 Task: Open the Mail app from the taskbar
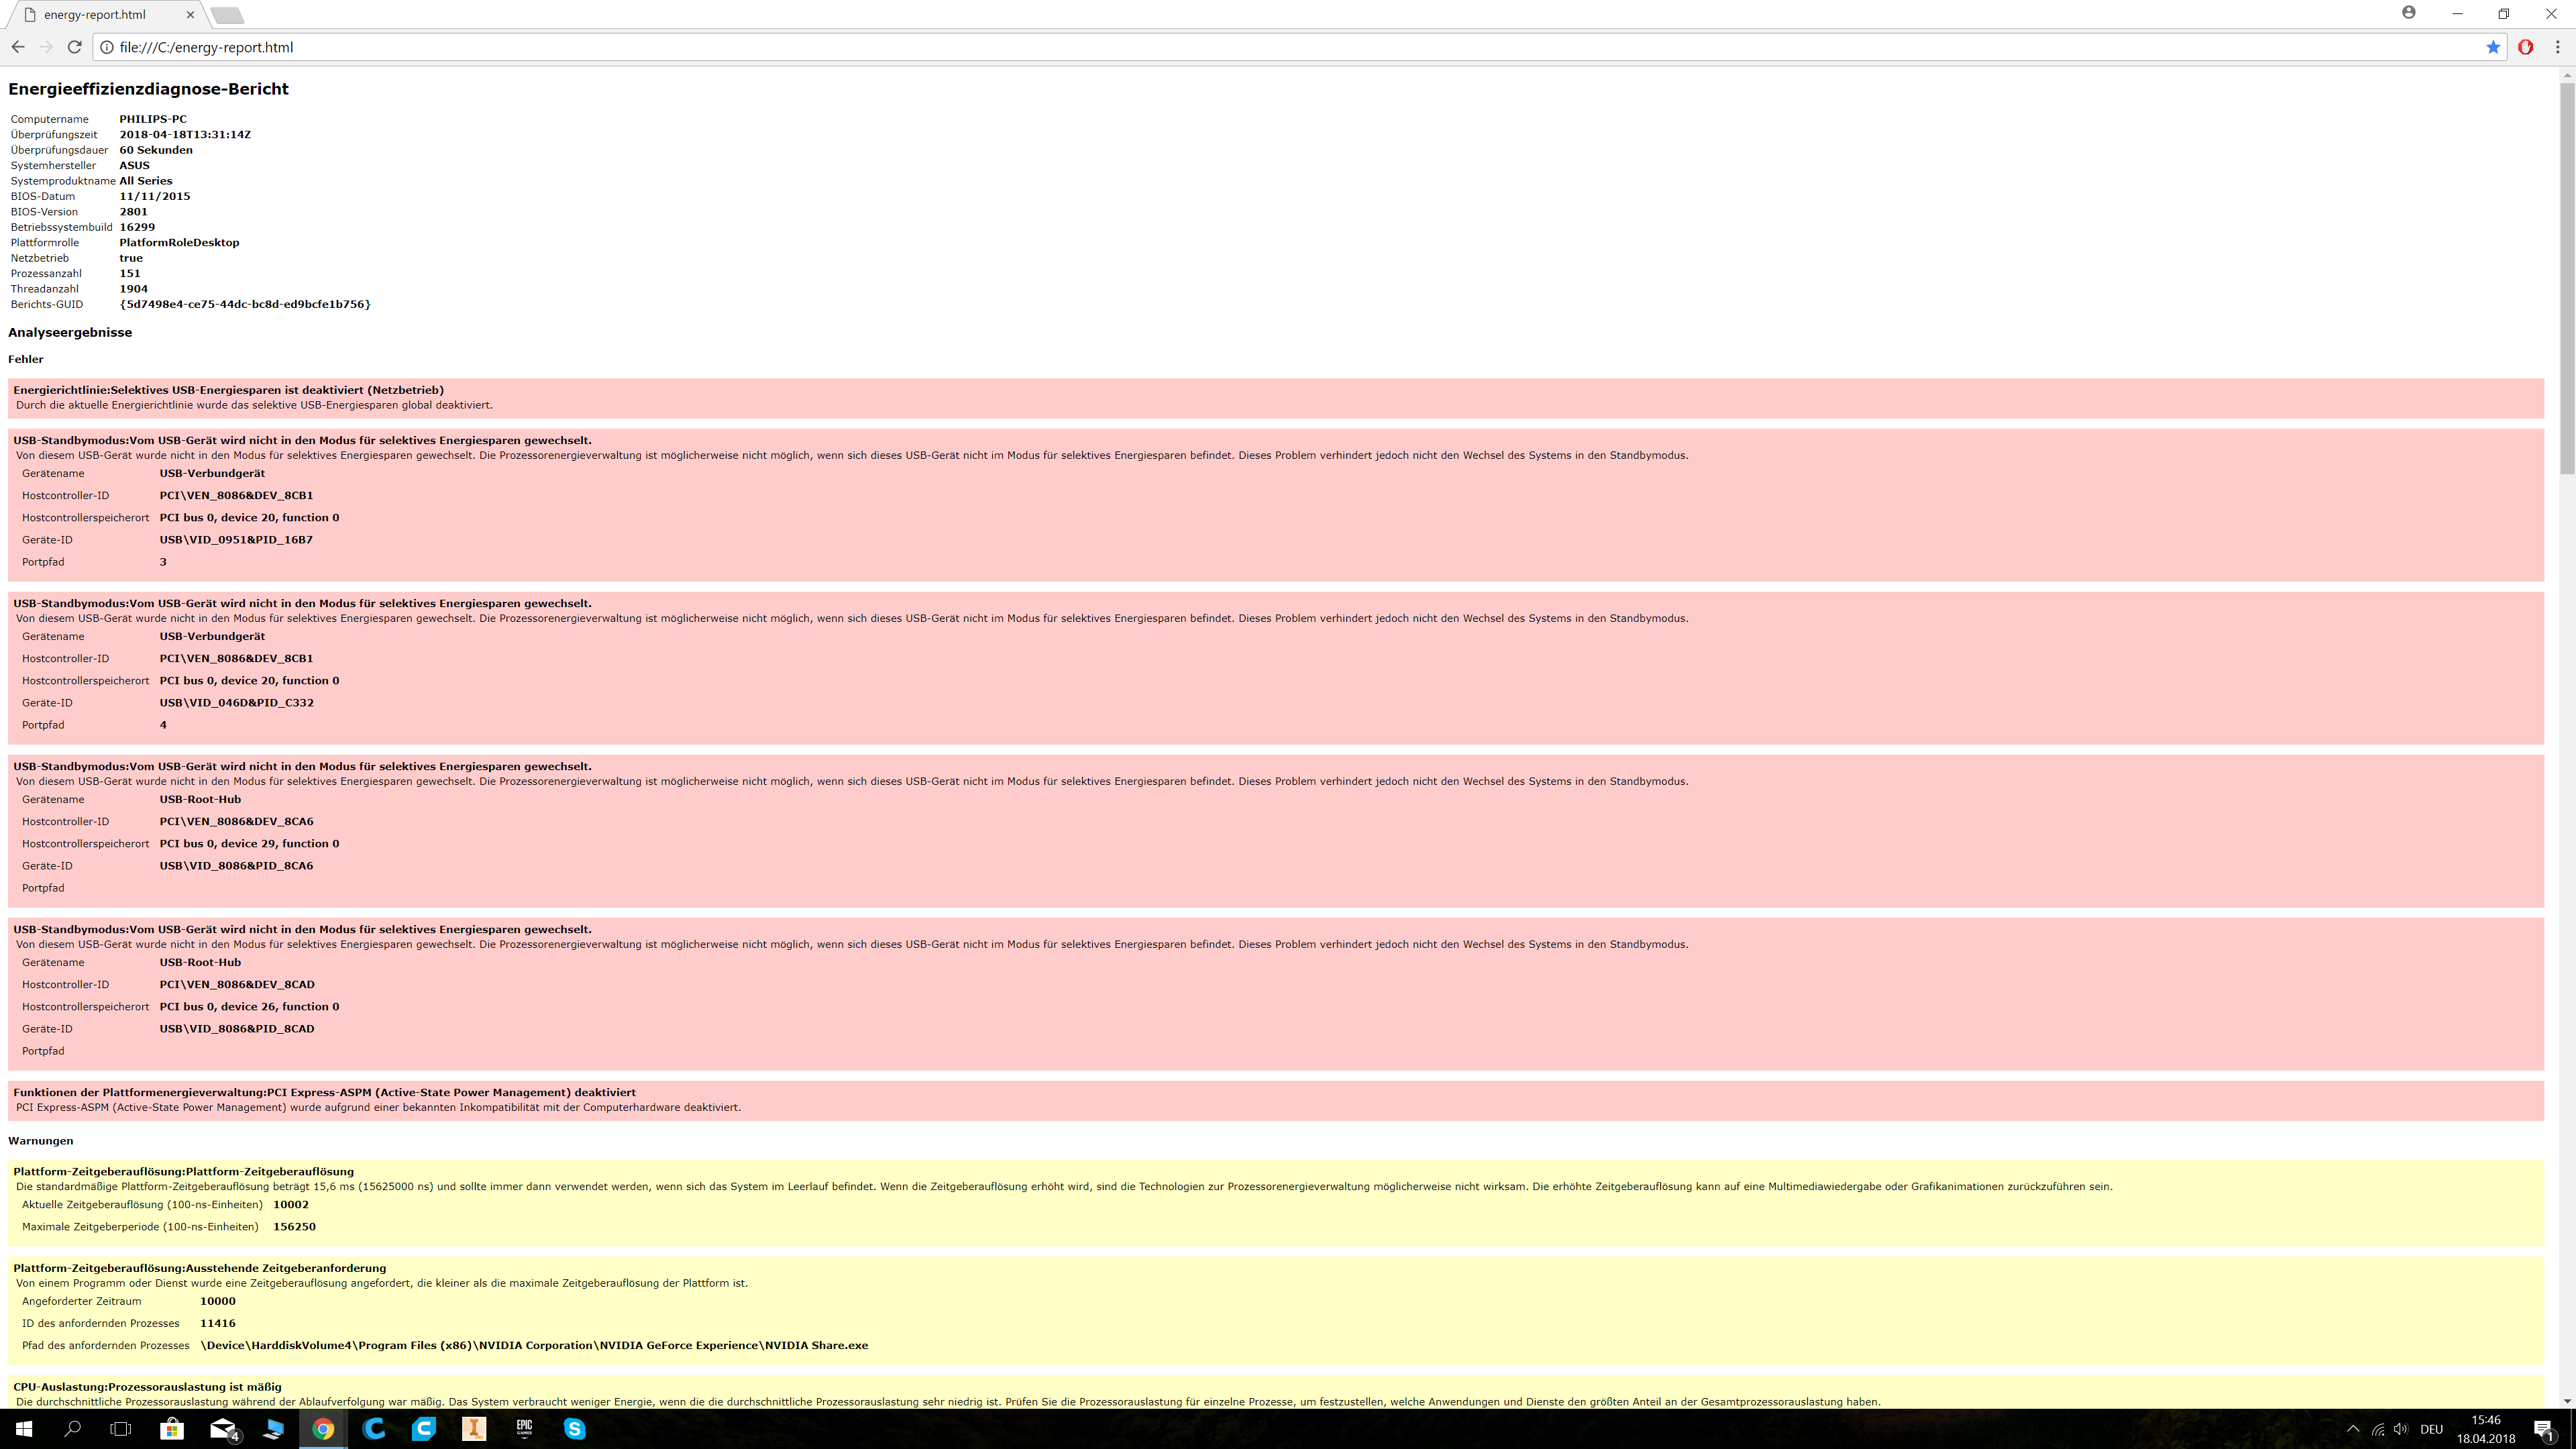(223, 1429)
